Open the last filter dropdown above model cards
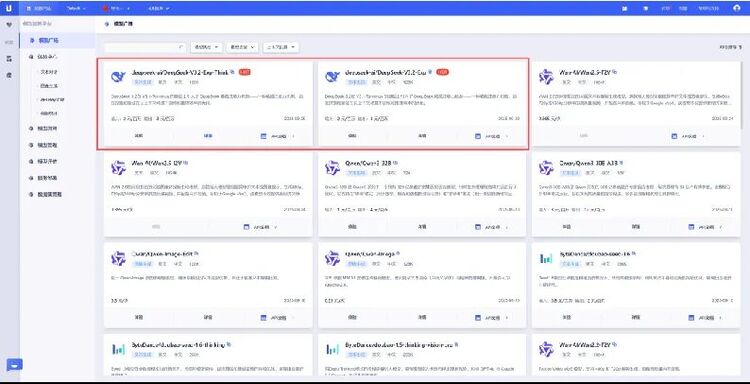Viewport: 750px width, 384px height. click(x=281, y=47)
